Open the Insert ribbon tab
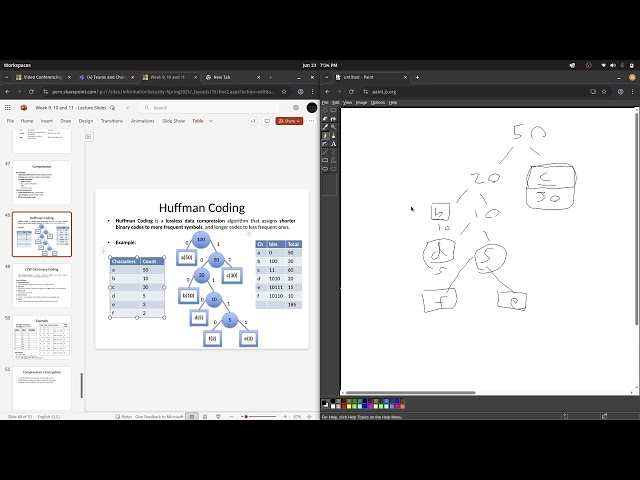640x480 pixels. click(47, 121)
